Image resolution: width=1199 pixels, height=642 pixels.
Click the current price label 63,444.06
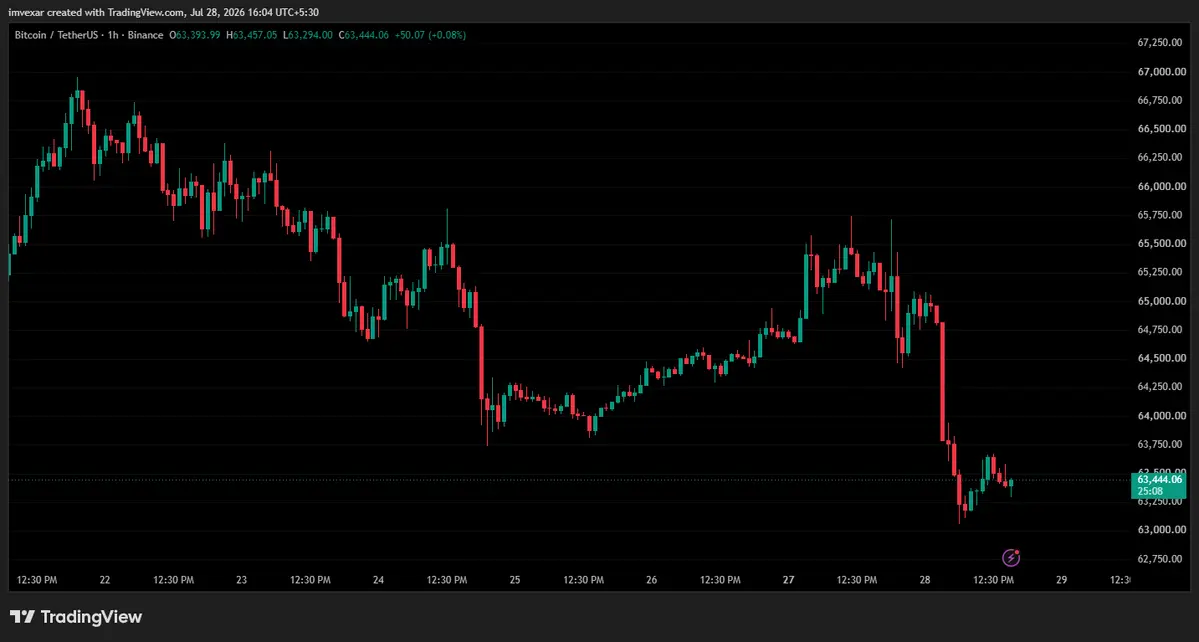(1159, 480)
